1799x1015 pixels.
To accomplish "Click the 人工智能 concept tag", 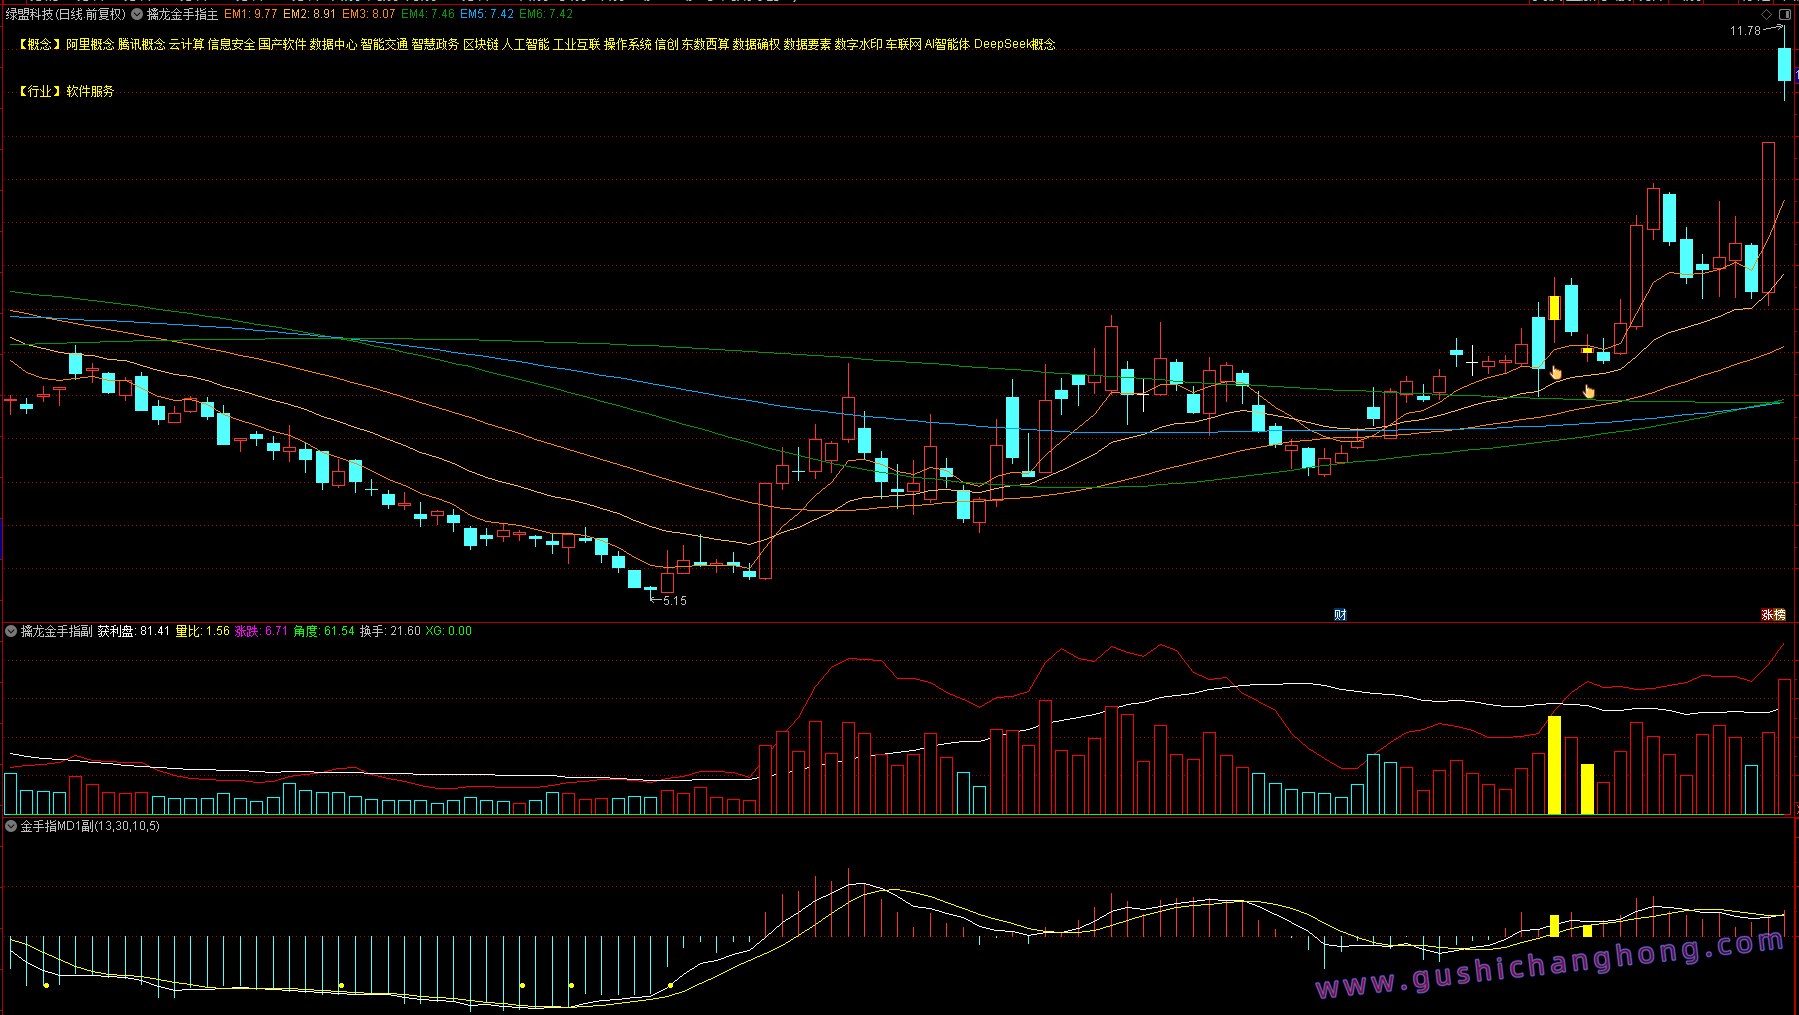I will click(525, 44).
